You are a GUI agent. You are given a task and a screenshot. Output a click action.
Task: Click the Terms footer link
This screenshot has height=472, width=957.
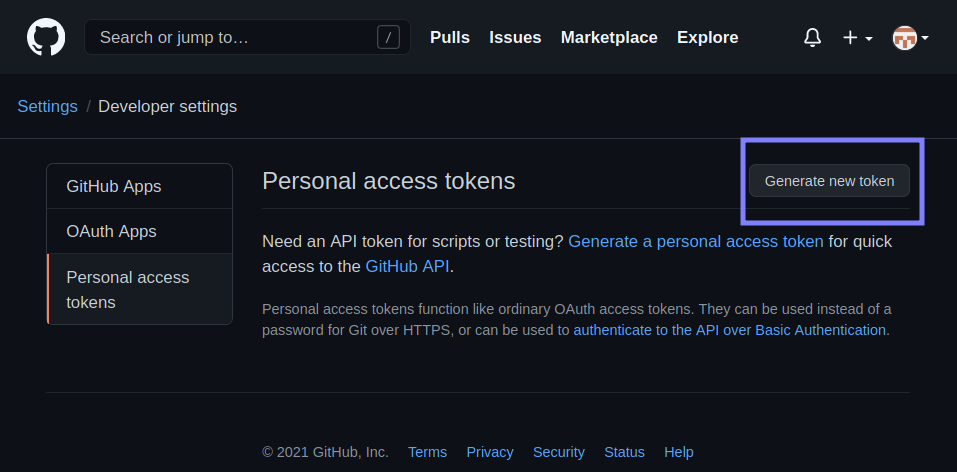pos(427,452)
